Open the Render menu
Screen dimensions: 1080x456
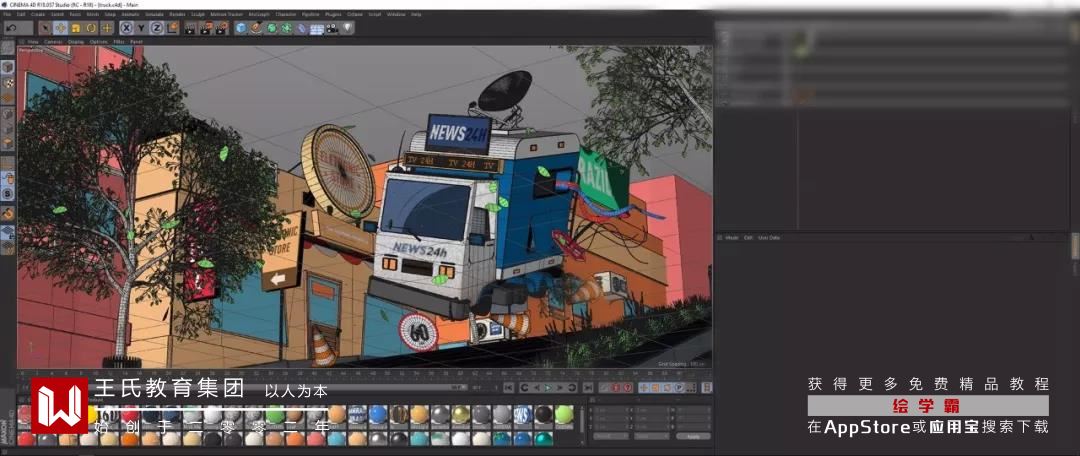(179, 14)
